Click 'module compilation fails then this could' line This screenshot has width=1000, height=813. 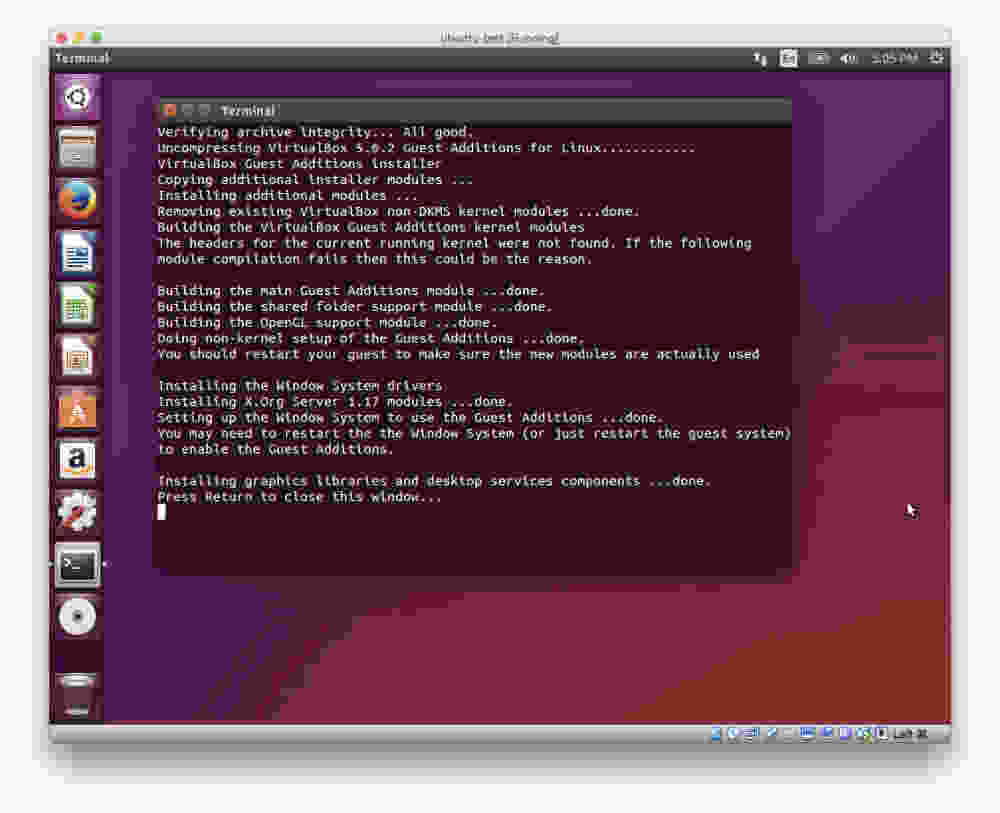(374, 259)
